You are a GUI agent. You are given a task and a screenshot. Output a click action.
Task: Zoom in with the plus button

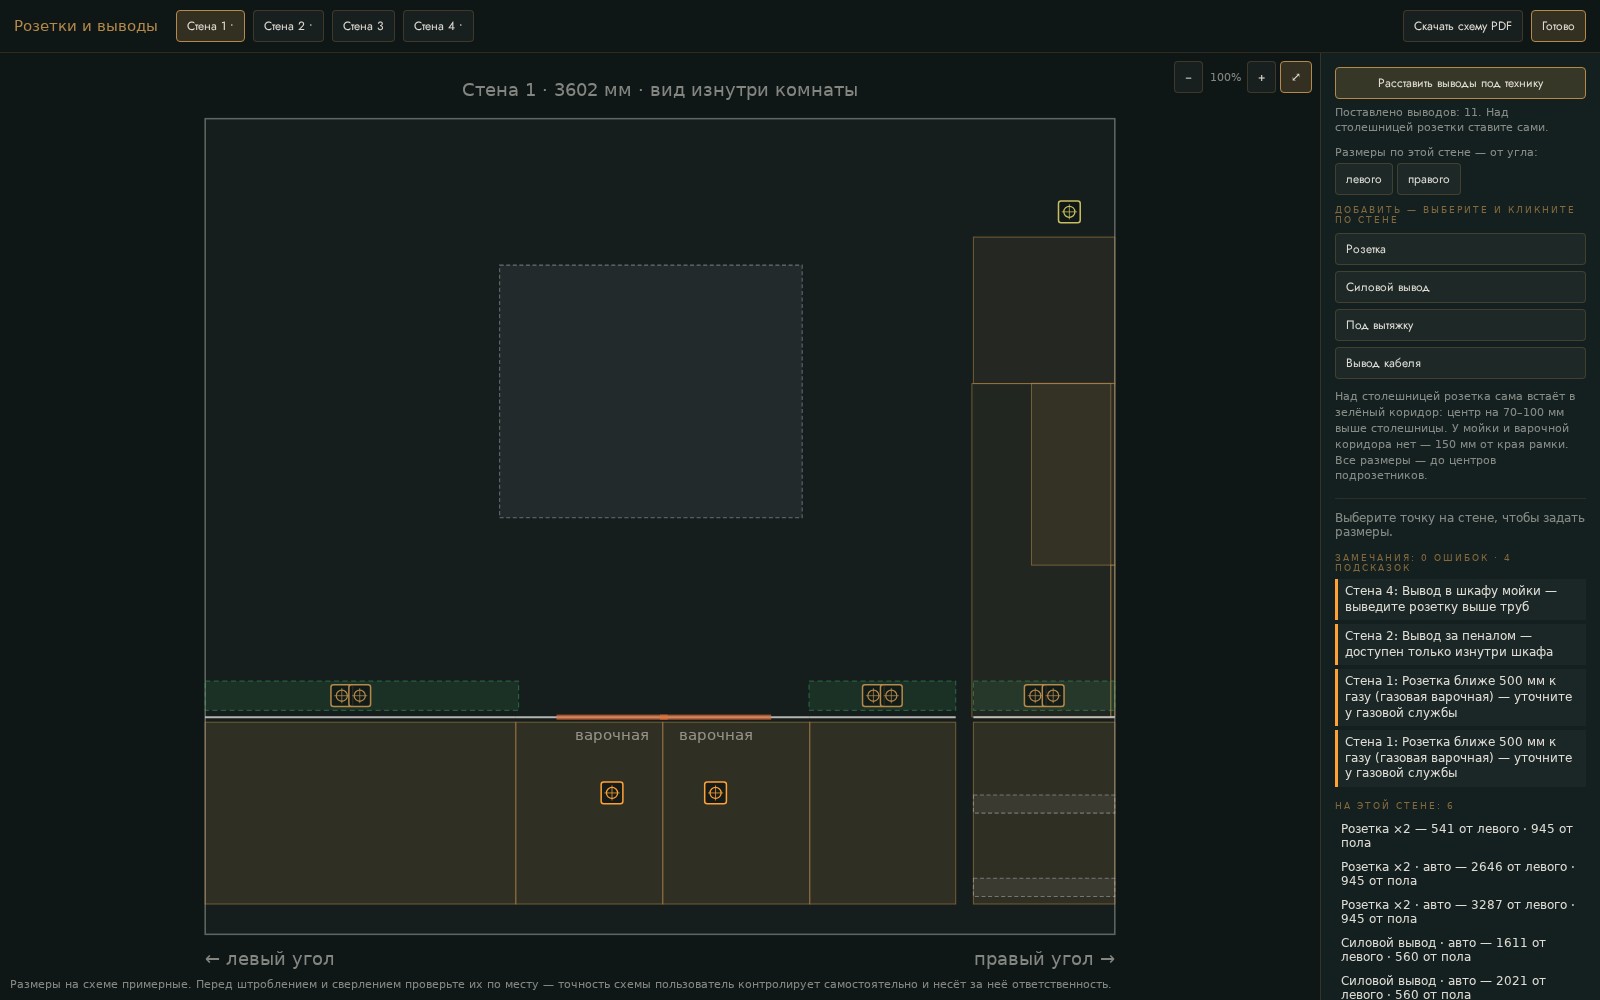[x=1261, y=77]
